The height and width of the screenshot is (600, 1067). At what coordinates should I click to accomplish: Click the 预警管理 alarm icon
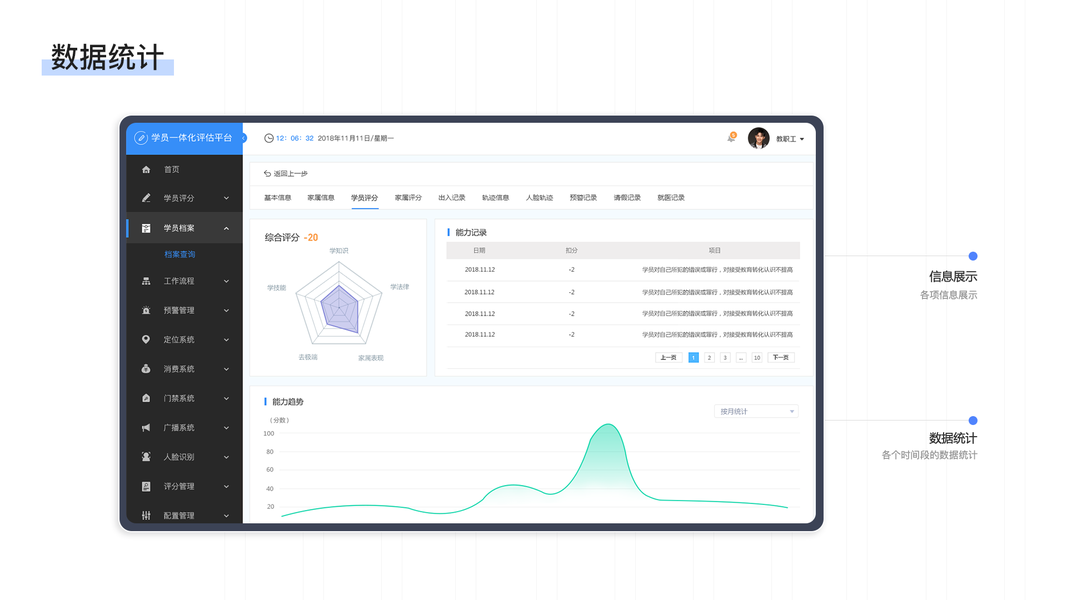tap(146, 310)
